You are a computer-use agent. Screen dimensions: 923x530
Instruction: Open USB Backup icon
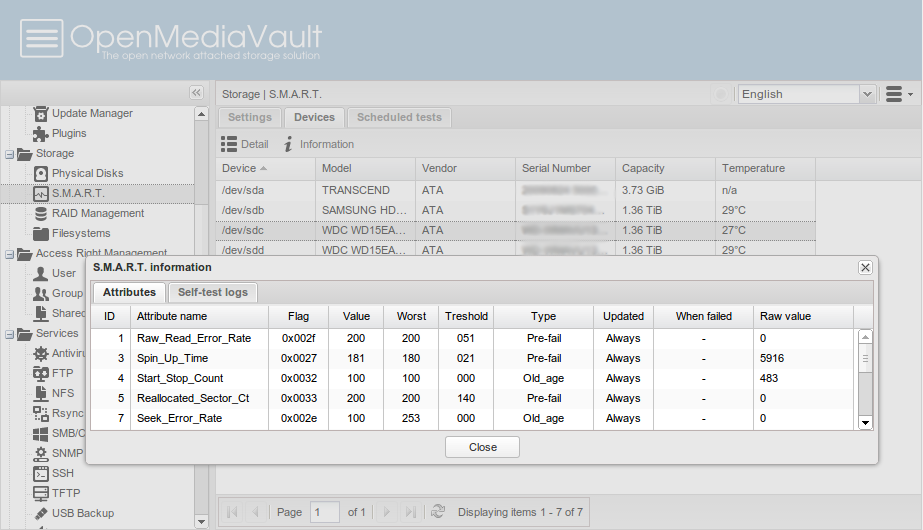[x=41, y=514]
